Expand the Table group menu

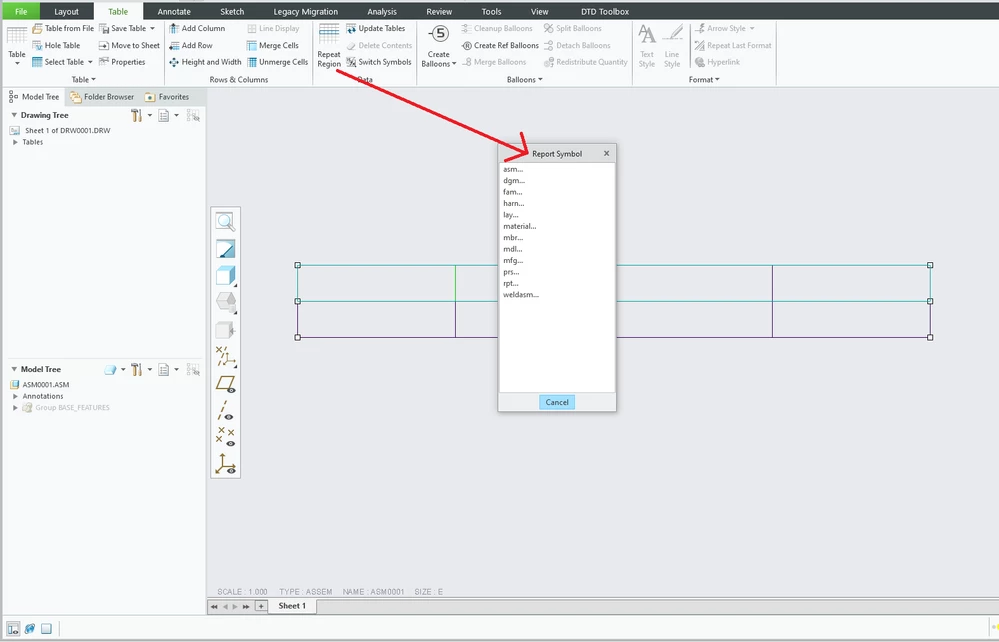[83, 80]
